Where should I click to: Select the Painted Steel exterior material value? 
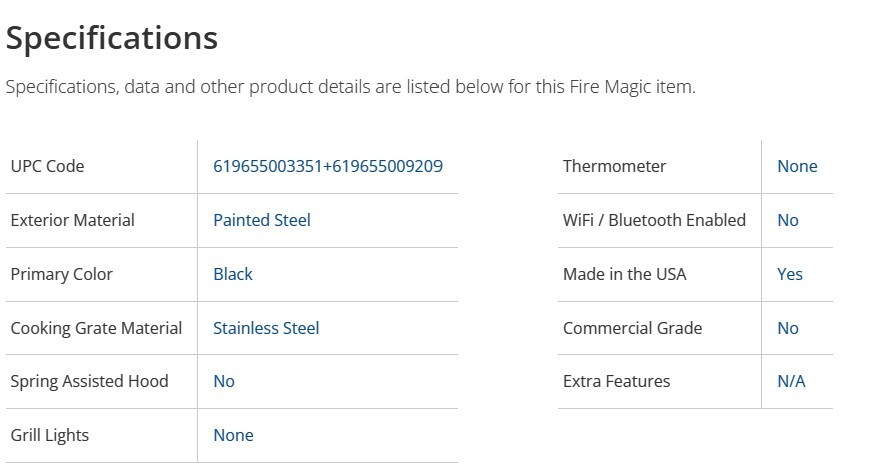pos(261,220)
